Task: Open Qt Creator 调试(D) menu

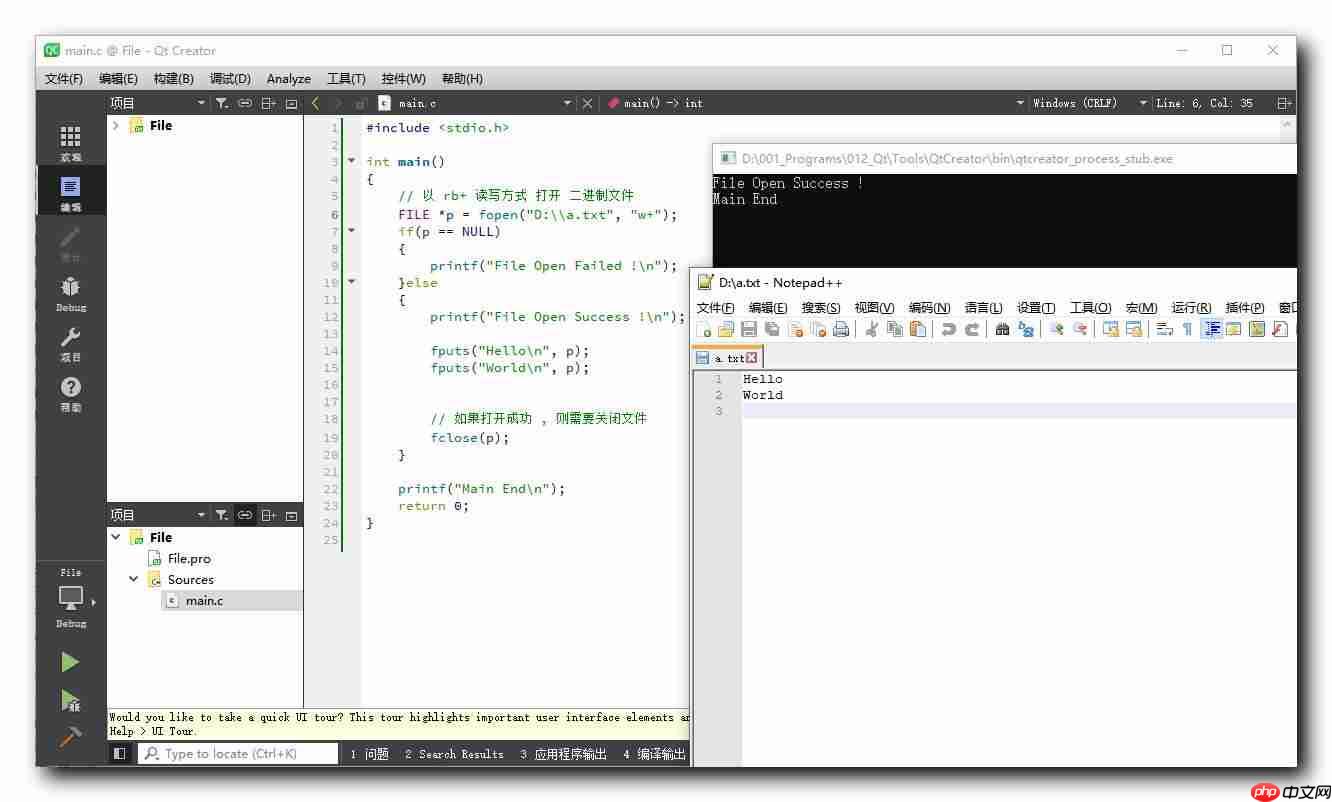Action: coord(230,78)
